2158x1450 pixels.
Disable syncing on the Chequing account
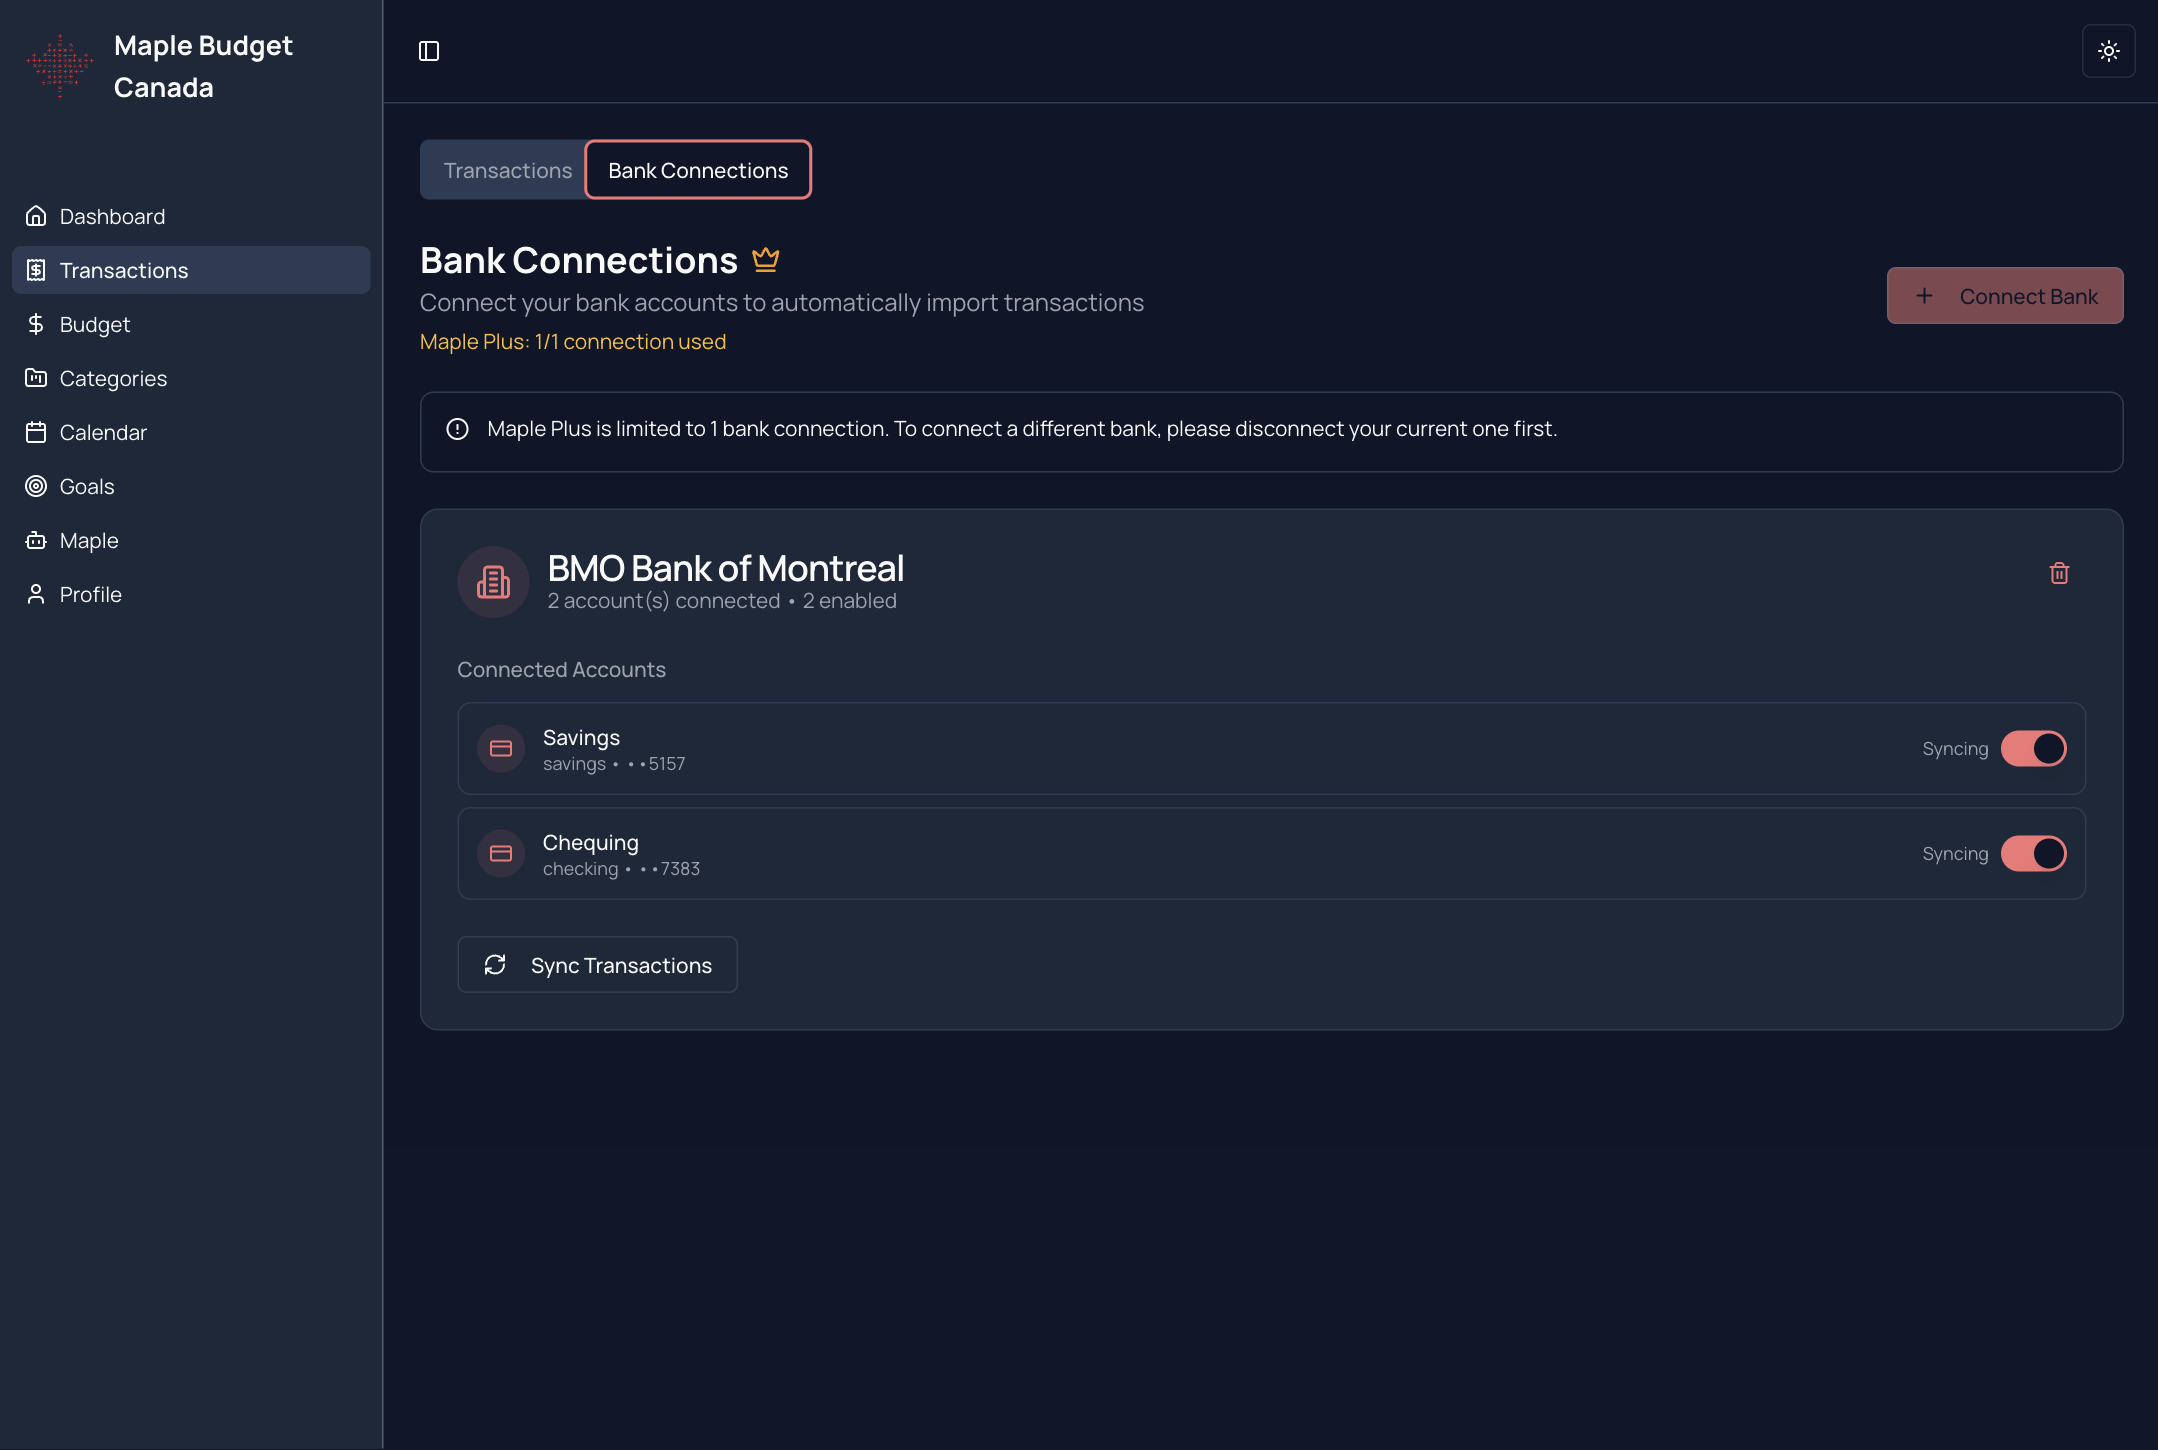click(2032, 853)
